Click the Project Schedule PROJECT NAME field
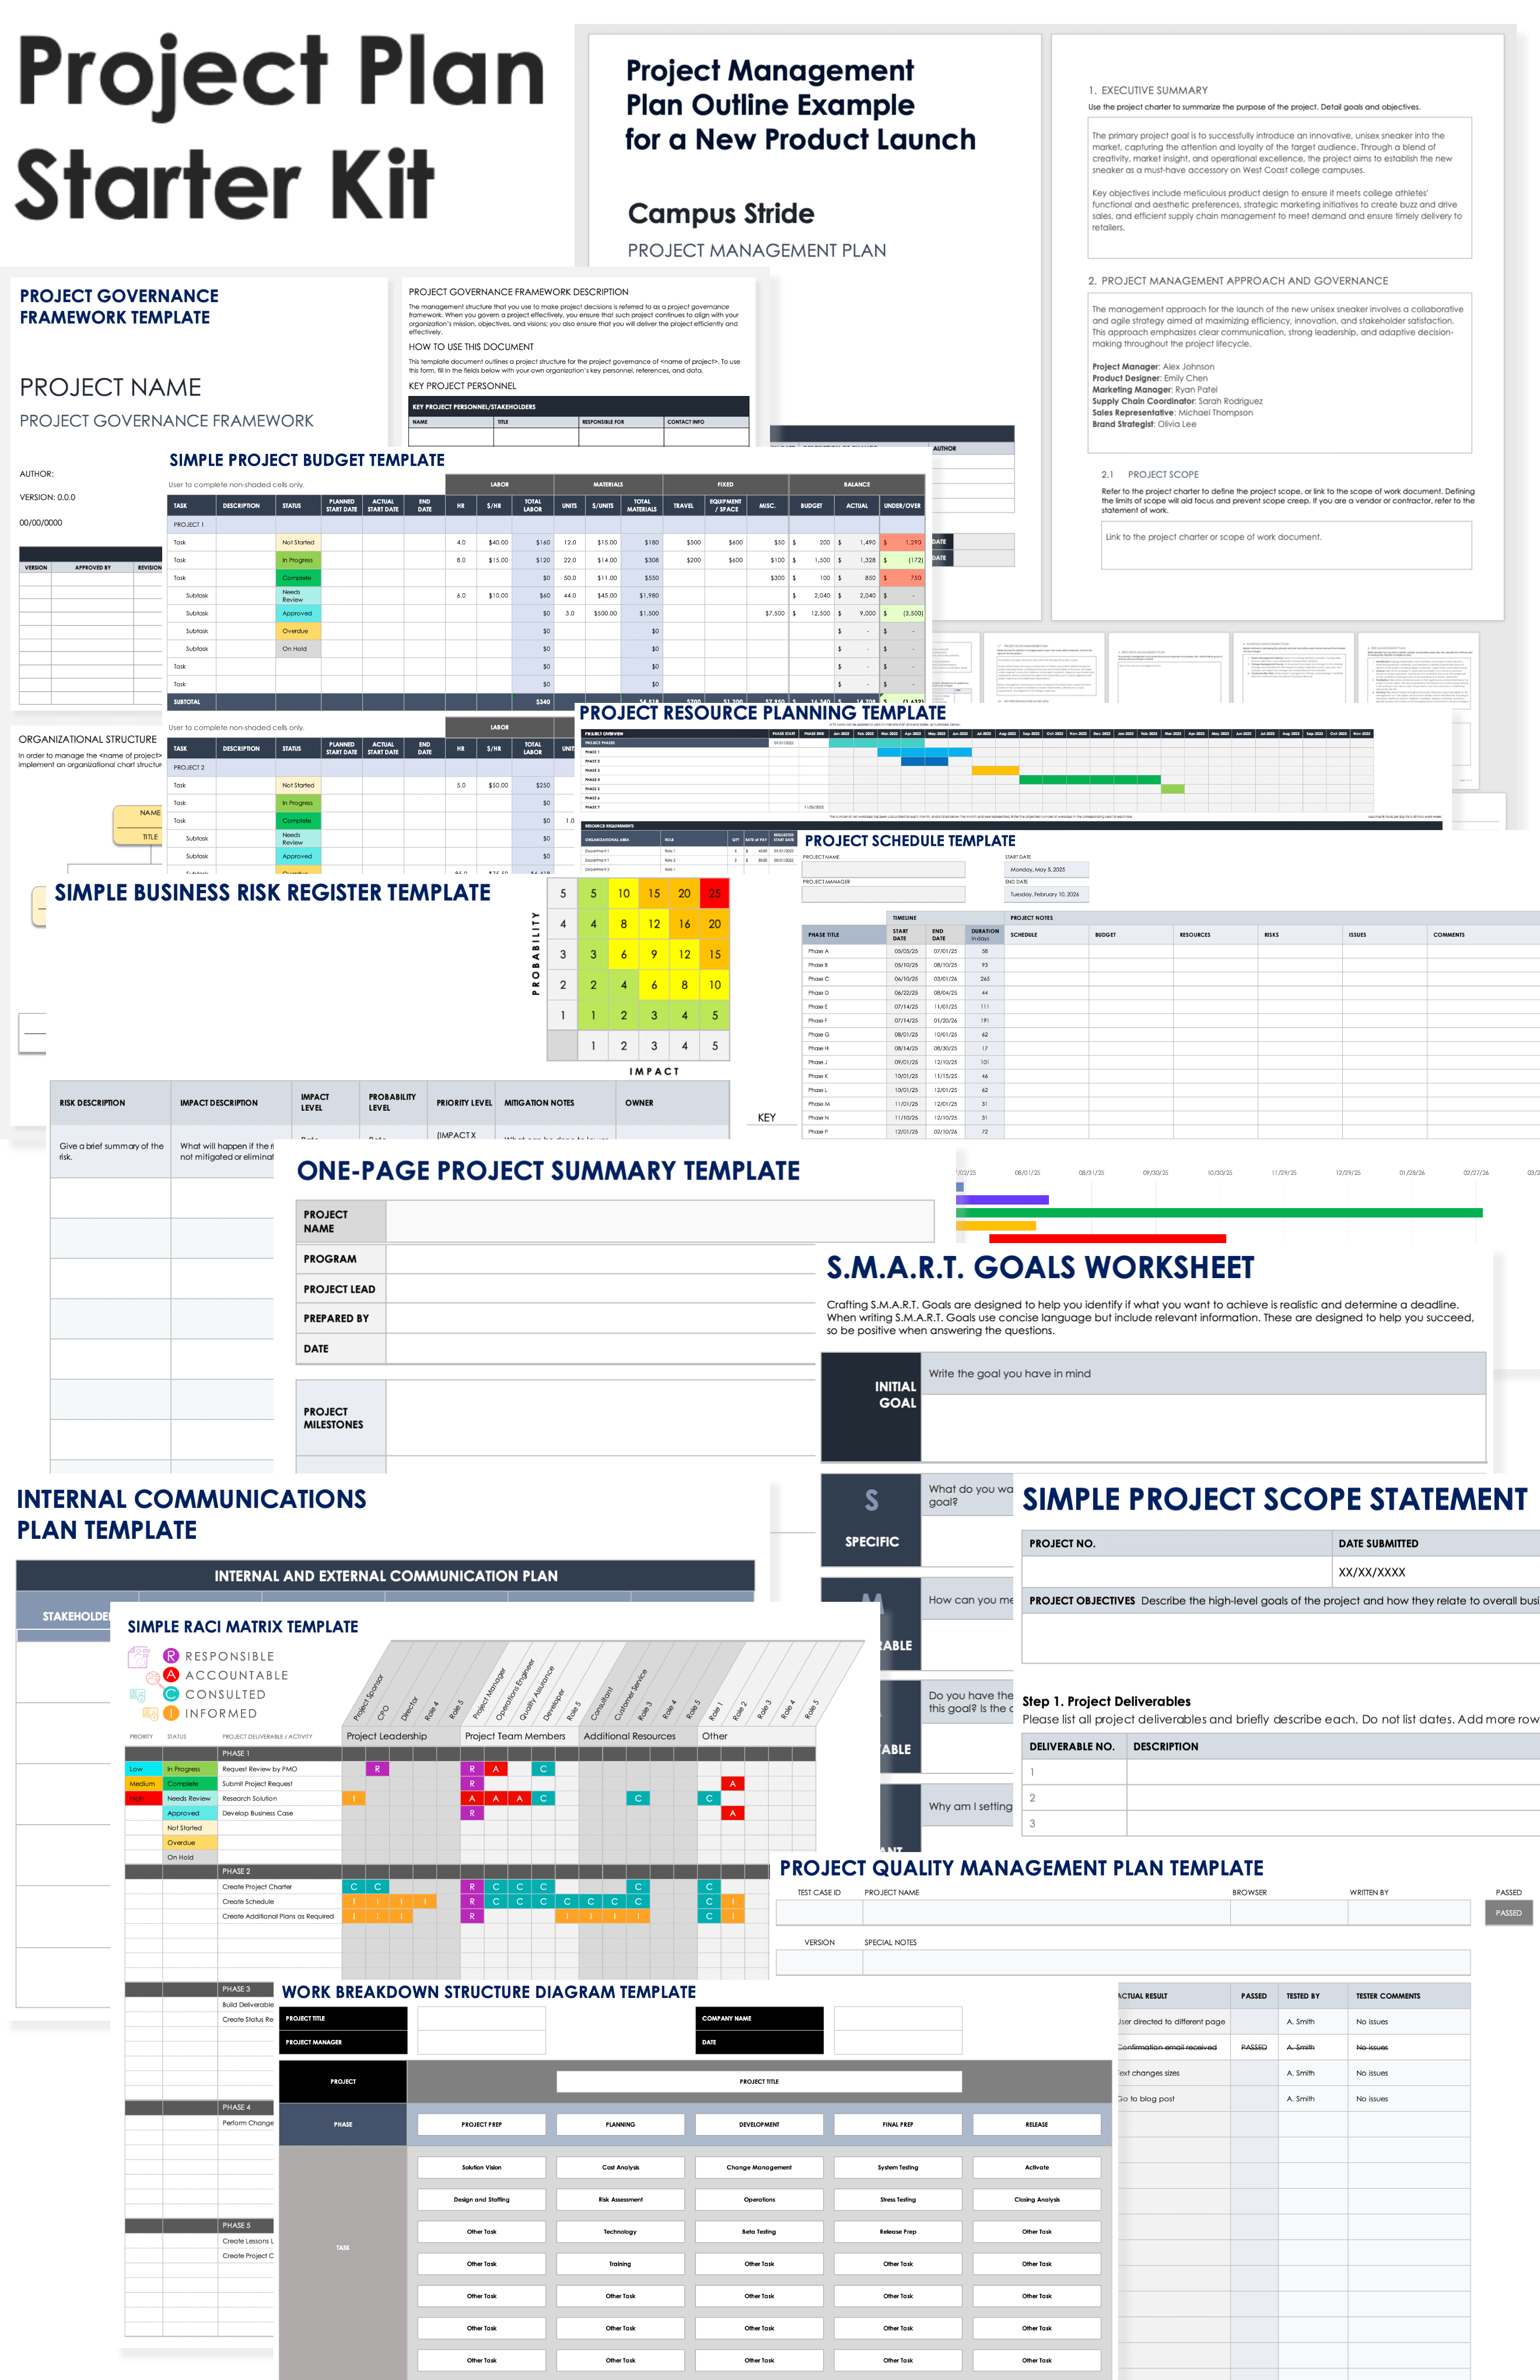 [883, 869]
